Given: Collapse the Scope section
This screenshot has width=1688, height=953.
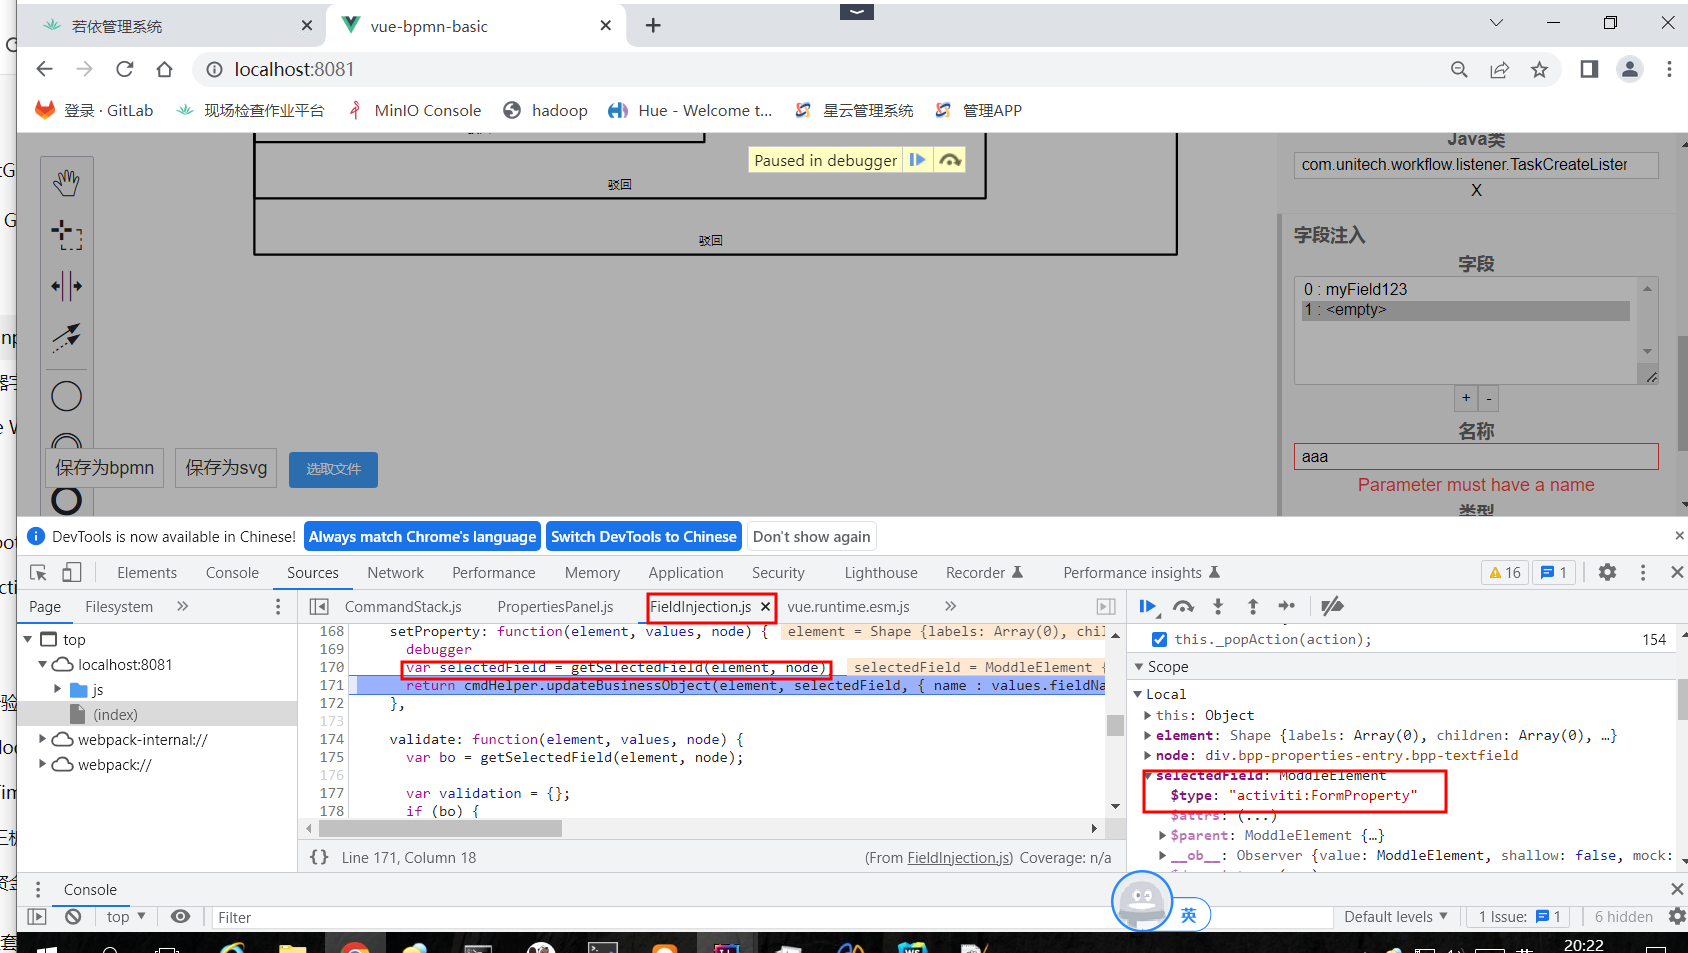Looking at the screenshot, I should (x=1139, y=667).
